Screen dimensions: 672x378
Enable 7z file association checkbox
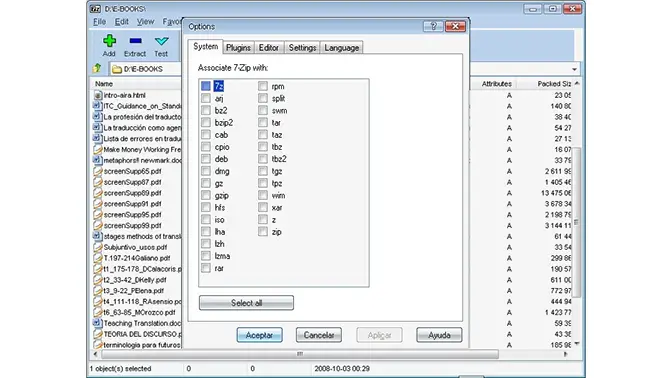coord(206,86)
